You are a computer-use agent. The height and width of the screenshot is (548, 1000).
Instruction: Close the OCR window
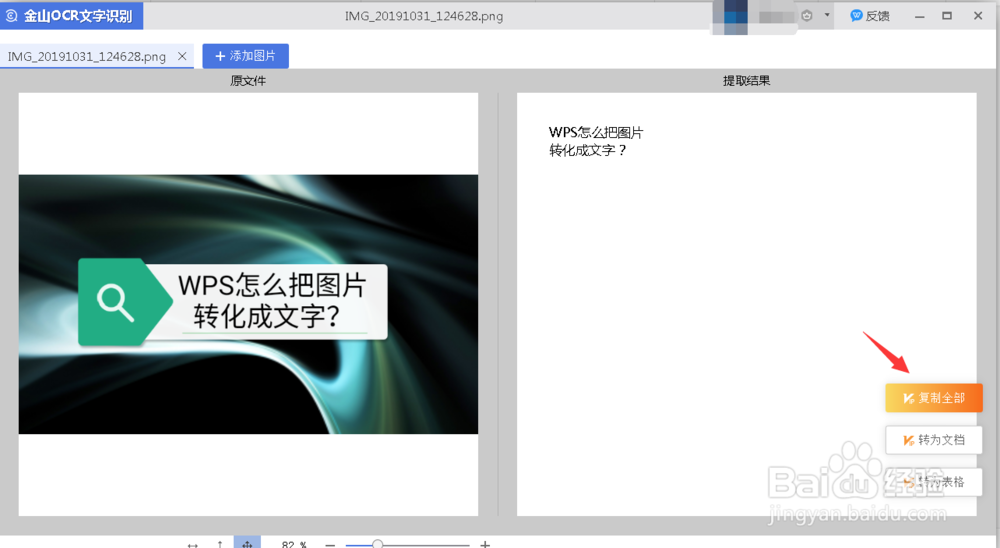coord(978,16)
